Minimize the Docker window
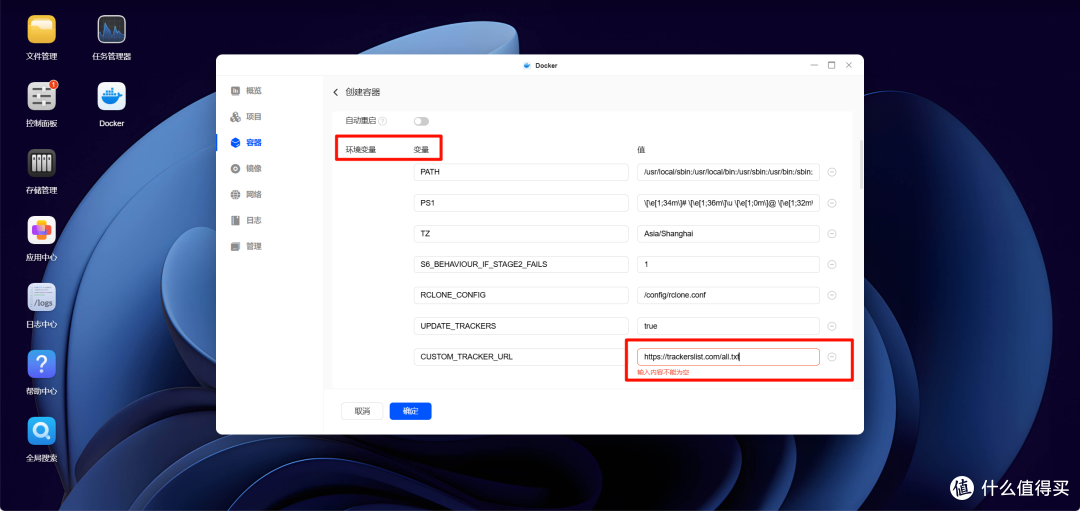The height and width of the screenshot is (511, 1080). pos(814,65)
